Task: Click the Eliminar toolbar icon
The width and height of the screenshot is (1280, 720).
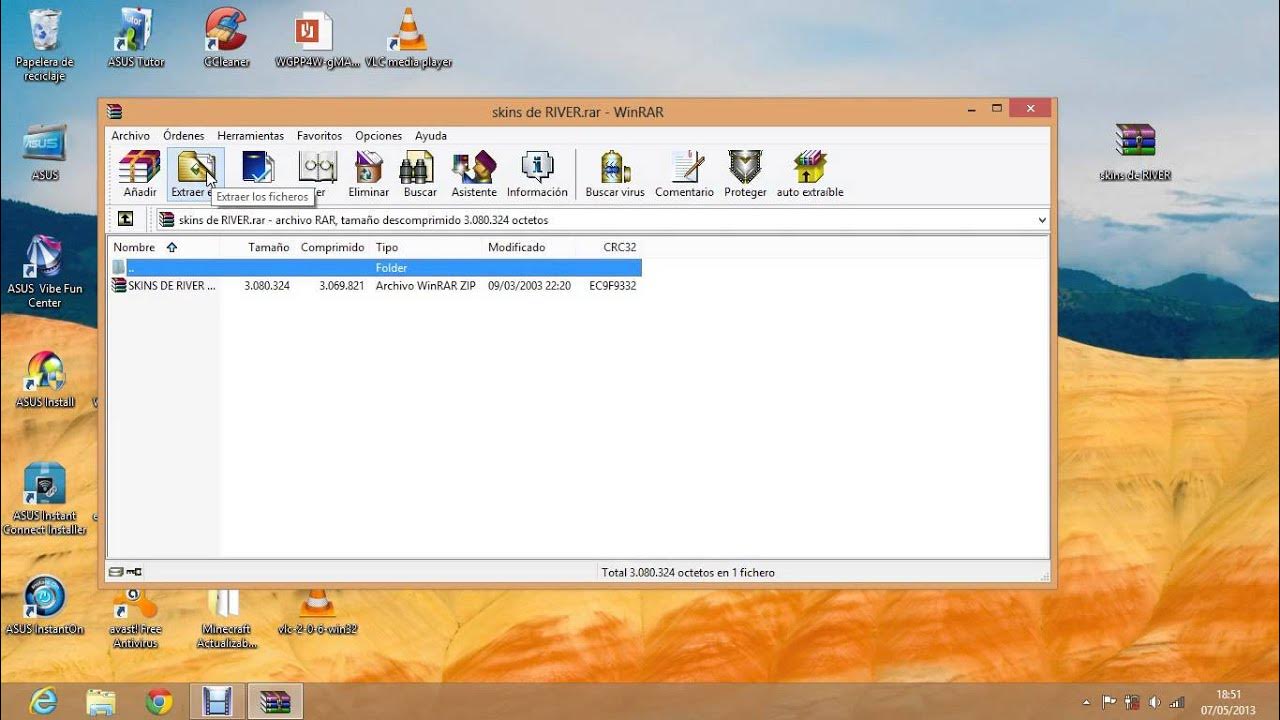Action: 368,170
